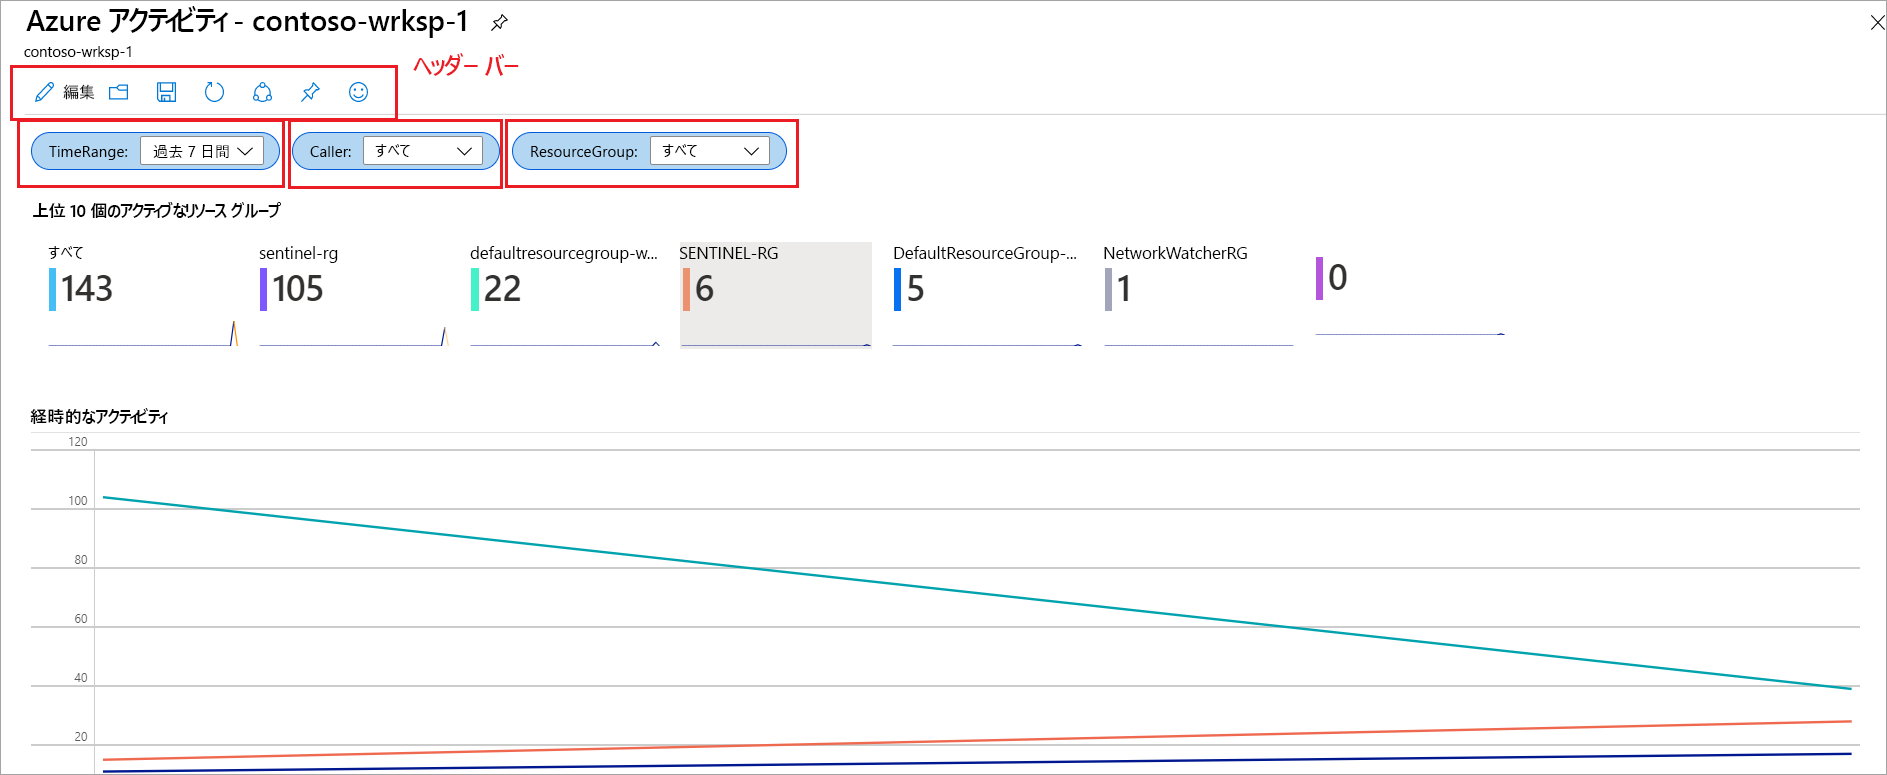This screenshot has width=1887, height=775.
Task: Pin workbook using toolbar pin icon
Action: [x=310, y=92]
